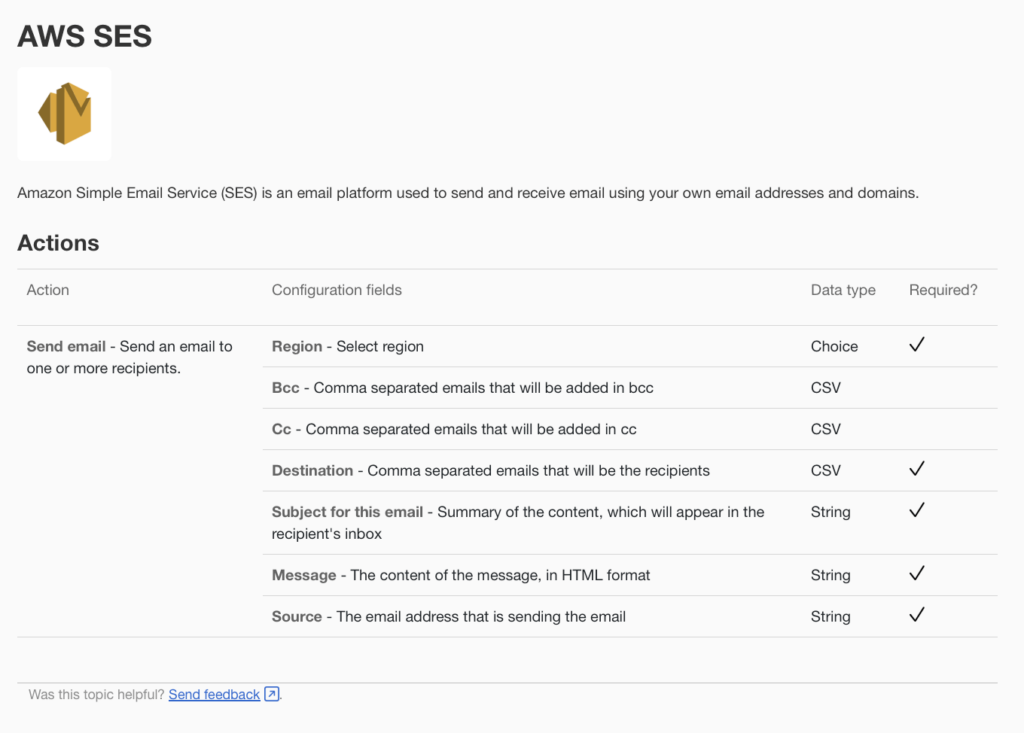Image resolution: width=1024 pixels, height=733 pixels.
Task: Click the 'Was this topic helpful?' text
Action: (96, 694)
